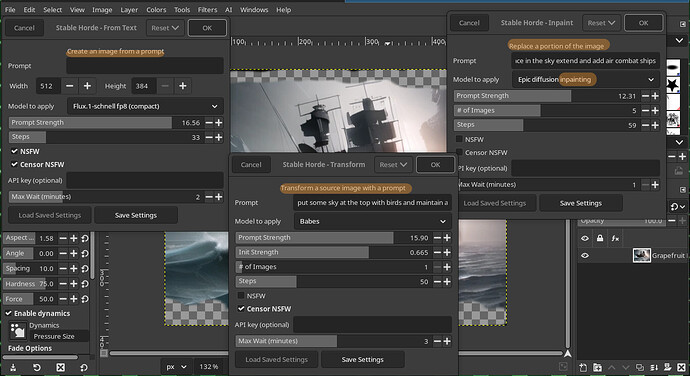The height and width of the screenshot is (376, 690).
Task: Save tool preset icon in tool options
Action: click(13, 367)
